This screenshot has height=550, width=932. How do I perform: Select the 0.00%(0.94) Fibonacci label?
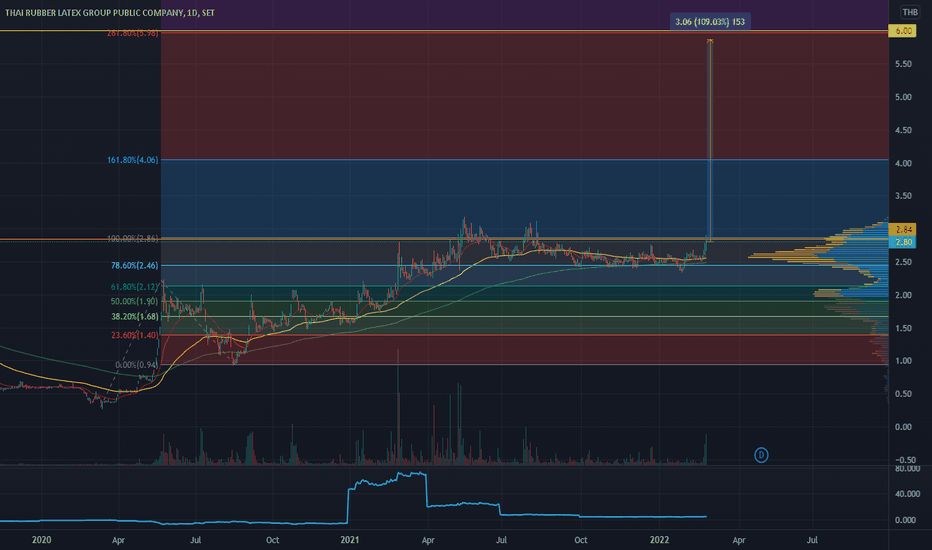pos(136,365)
